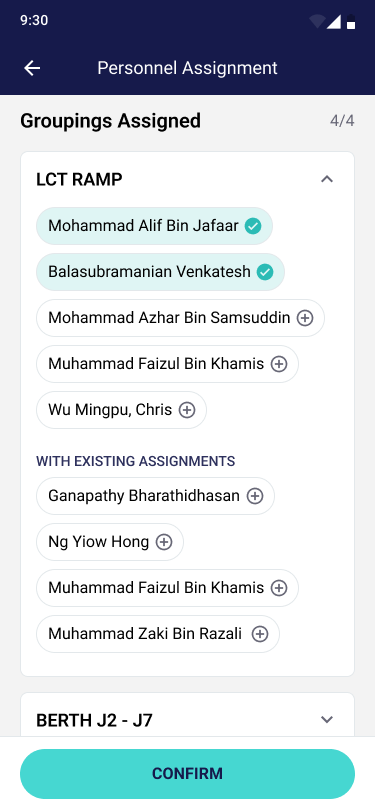
Task: Deselect Mohammad Alif Bin Jafaar checkmark
Action: coord(253,226)
